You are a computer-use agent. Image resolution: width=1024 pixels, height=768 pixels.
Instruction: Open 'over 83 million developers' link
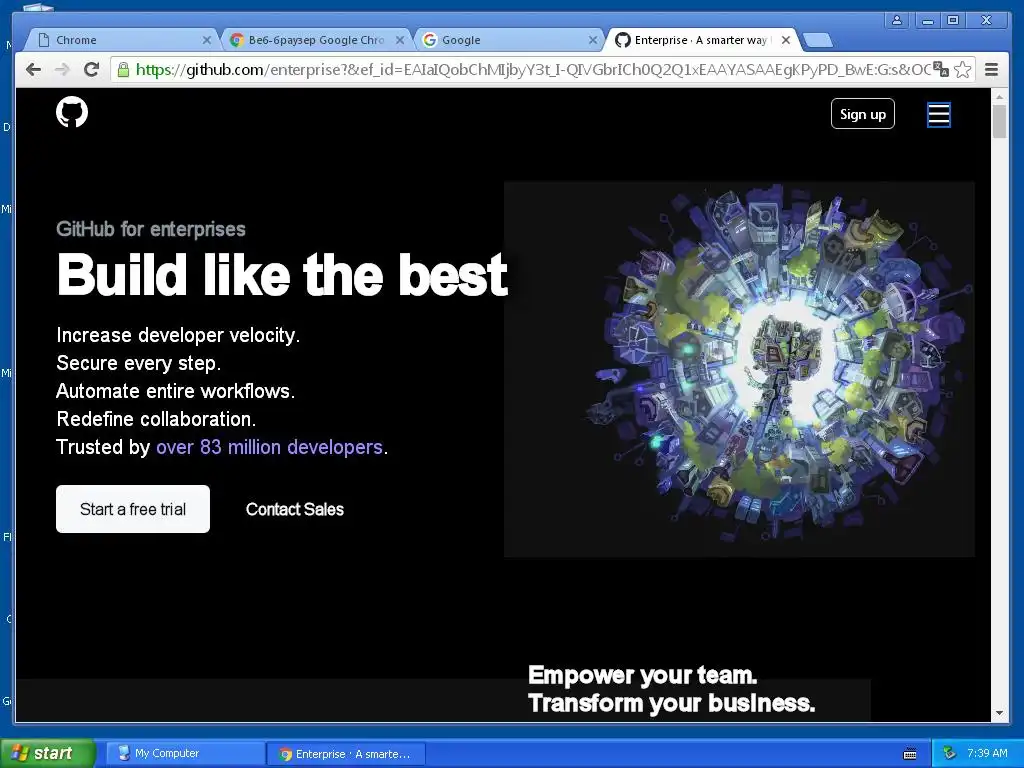(x=269, y=447)
